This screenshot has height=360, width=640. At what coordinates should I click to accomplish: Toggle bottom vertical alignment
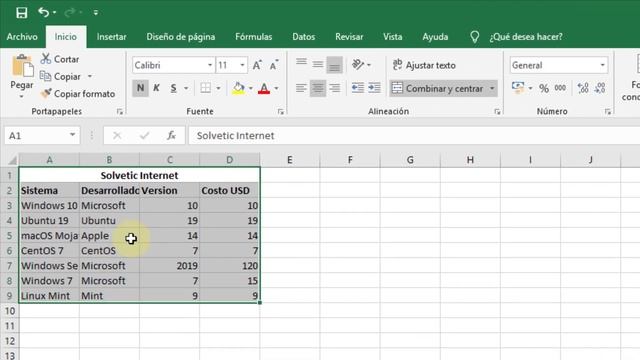pos(334,65)
